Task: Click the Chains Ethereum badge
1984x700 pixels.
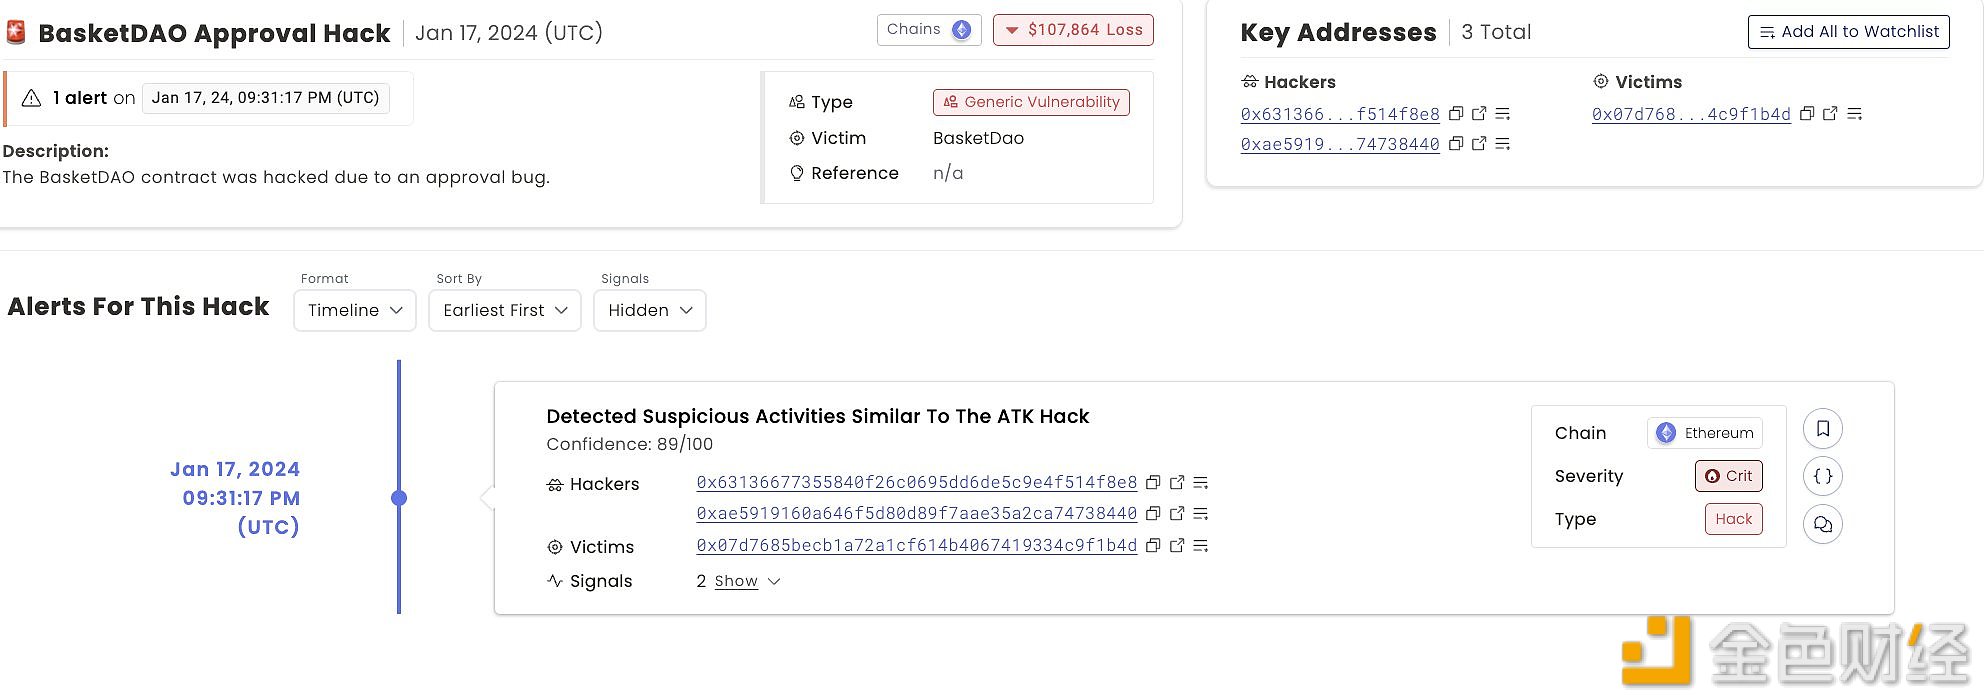Action: point(929,29)
